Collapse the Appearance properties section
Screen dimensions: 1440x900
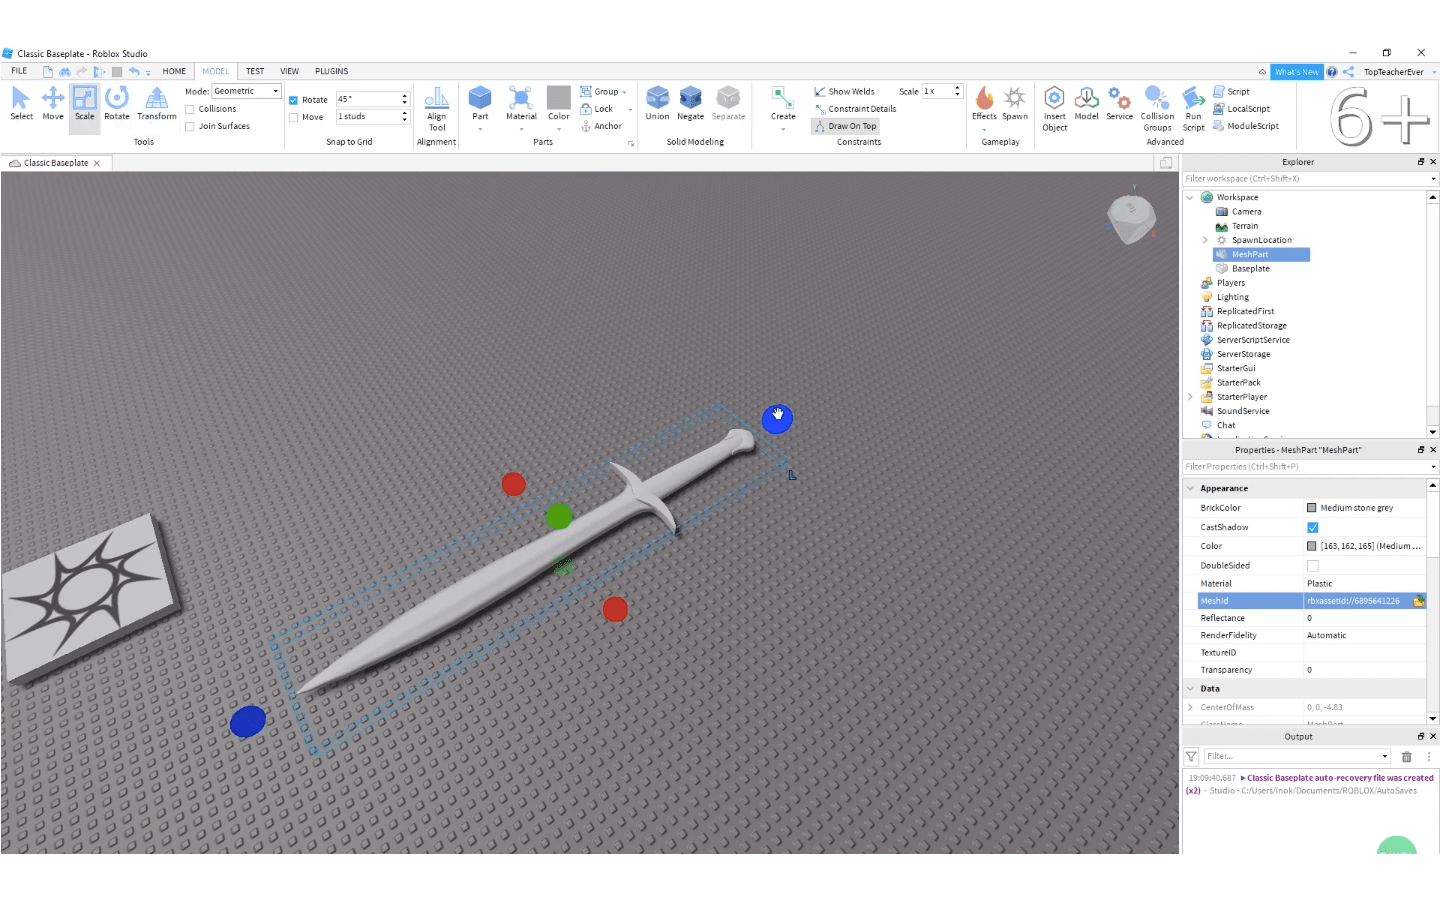click(1190, 488)
